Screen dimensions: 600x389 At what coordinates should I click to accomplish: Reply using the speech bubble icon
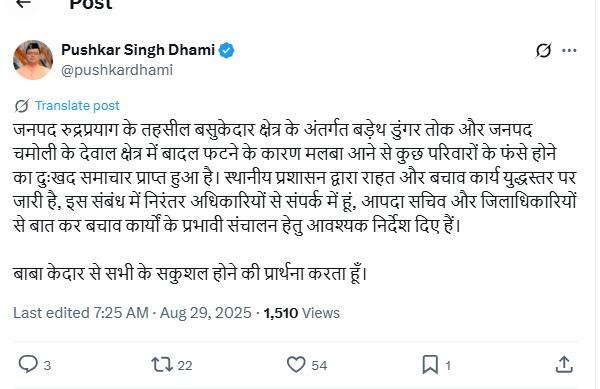28,364
